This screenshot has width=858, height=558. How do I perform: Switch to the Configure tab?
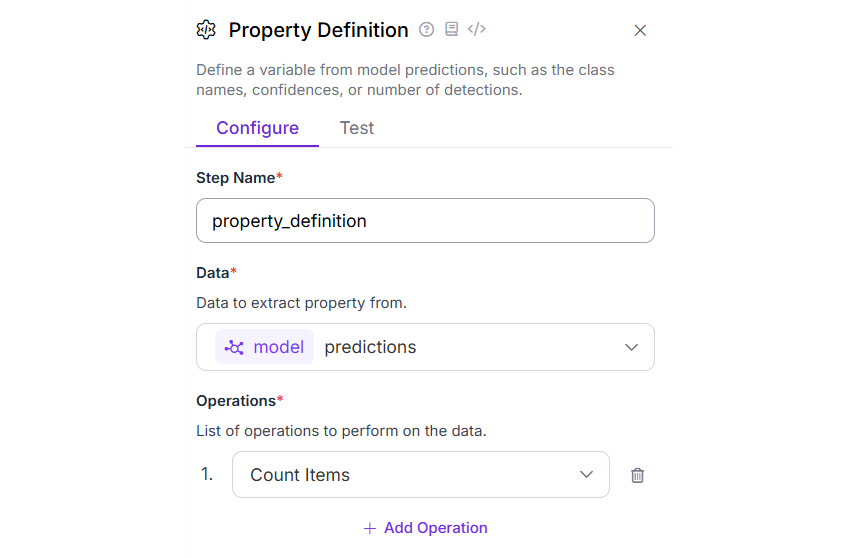(257, 128)
